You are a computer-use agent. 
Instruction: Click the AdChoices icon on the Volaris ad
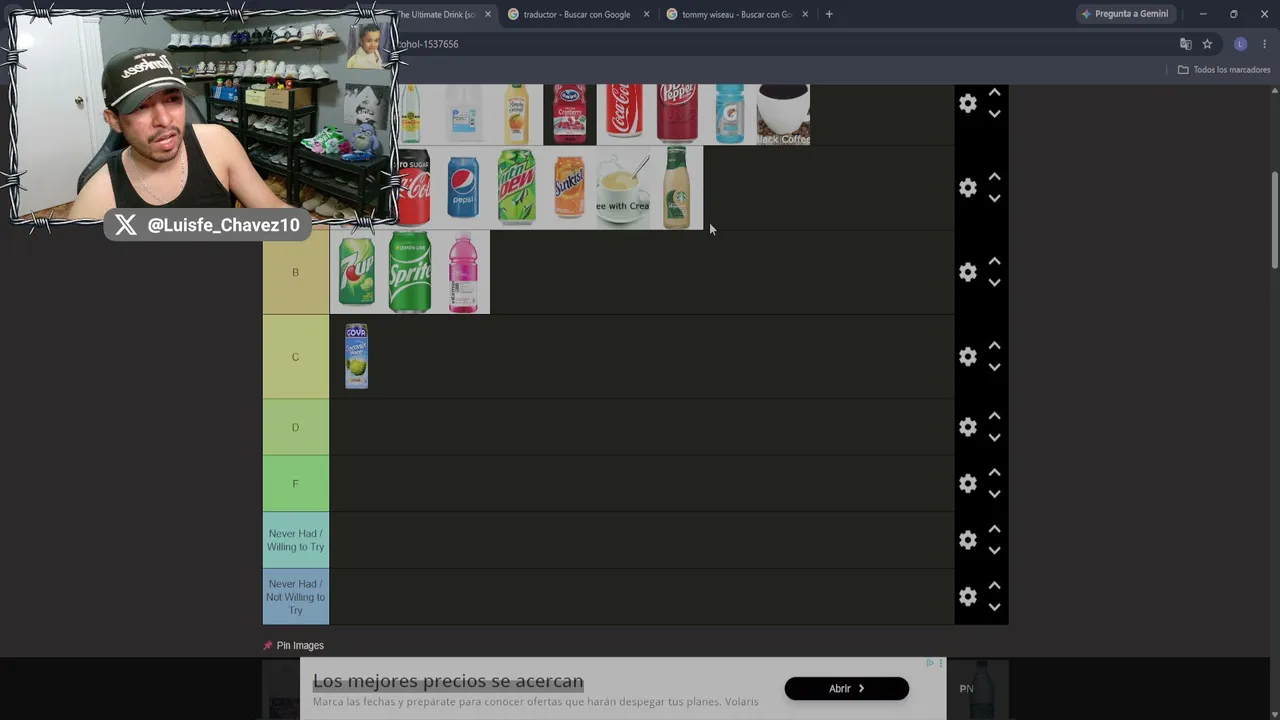coord(930,663)
